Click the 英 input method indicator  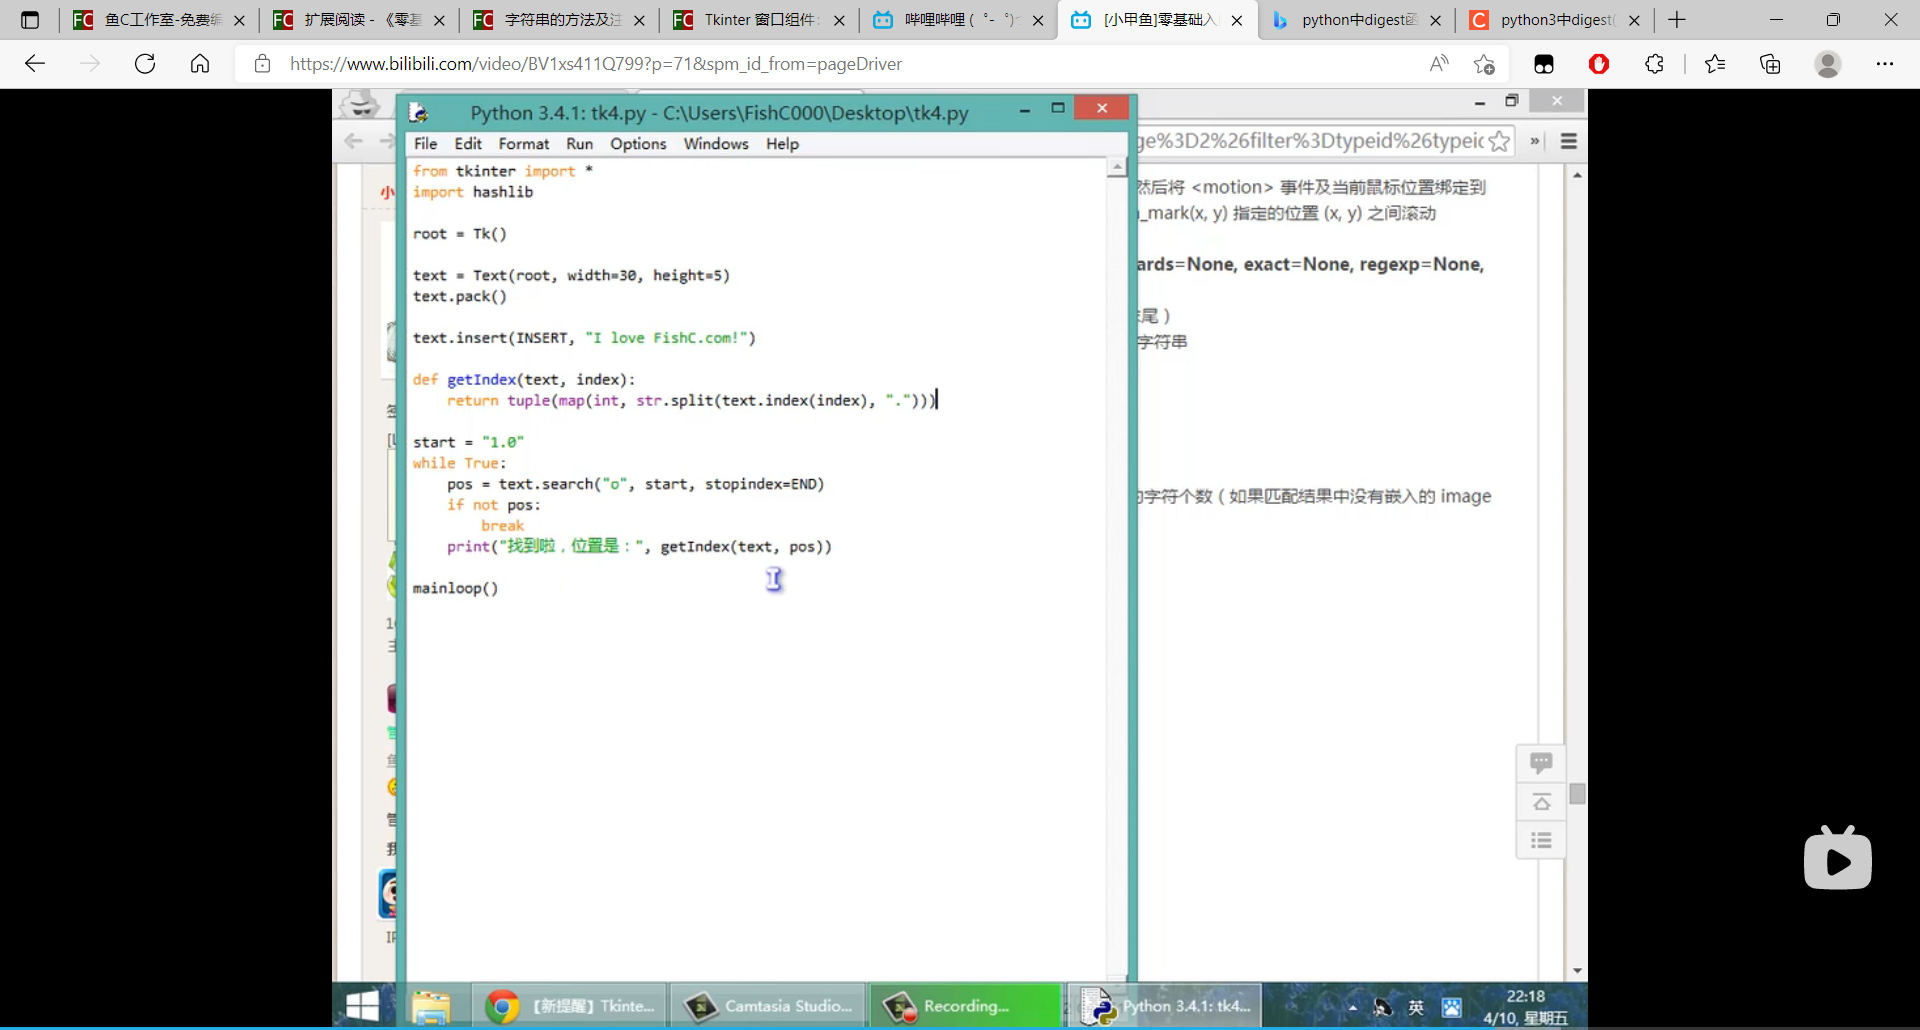click(1416, 1008)
